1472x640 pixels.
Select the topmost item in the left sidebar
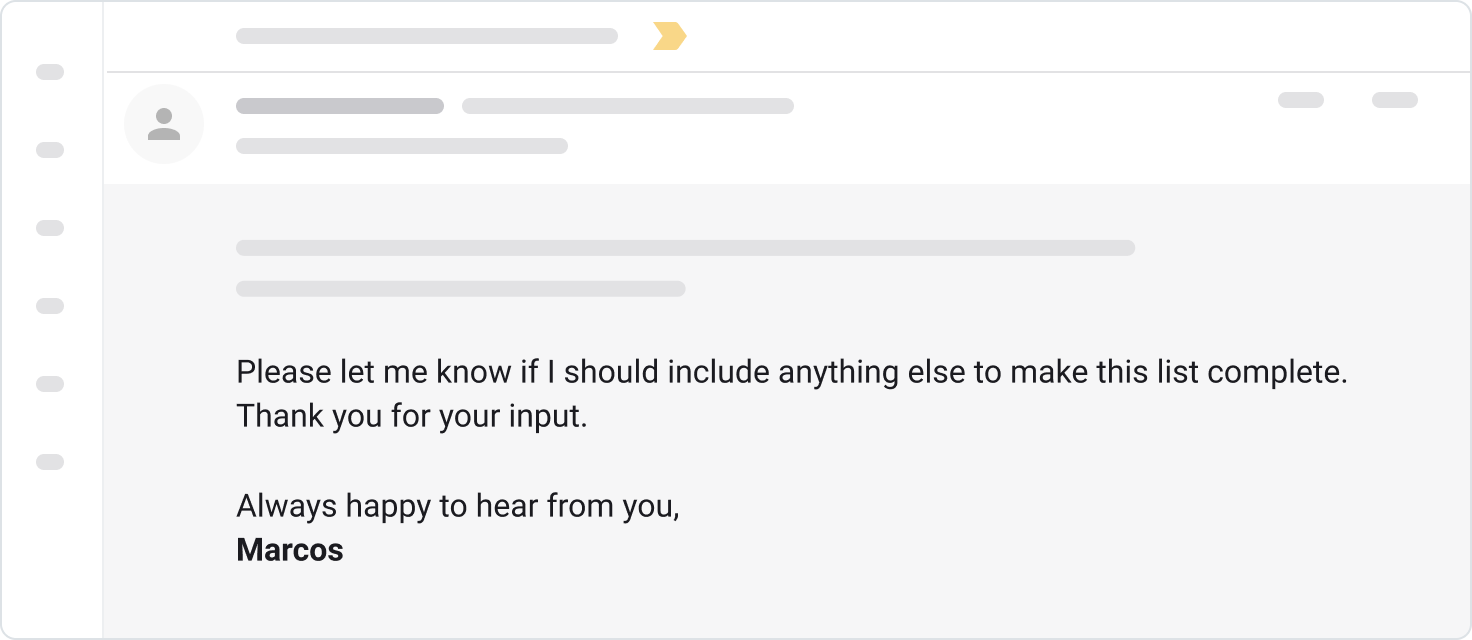point(50,72)
